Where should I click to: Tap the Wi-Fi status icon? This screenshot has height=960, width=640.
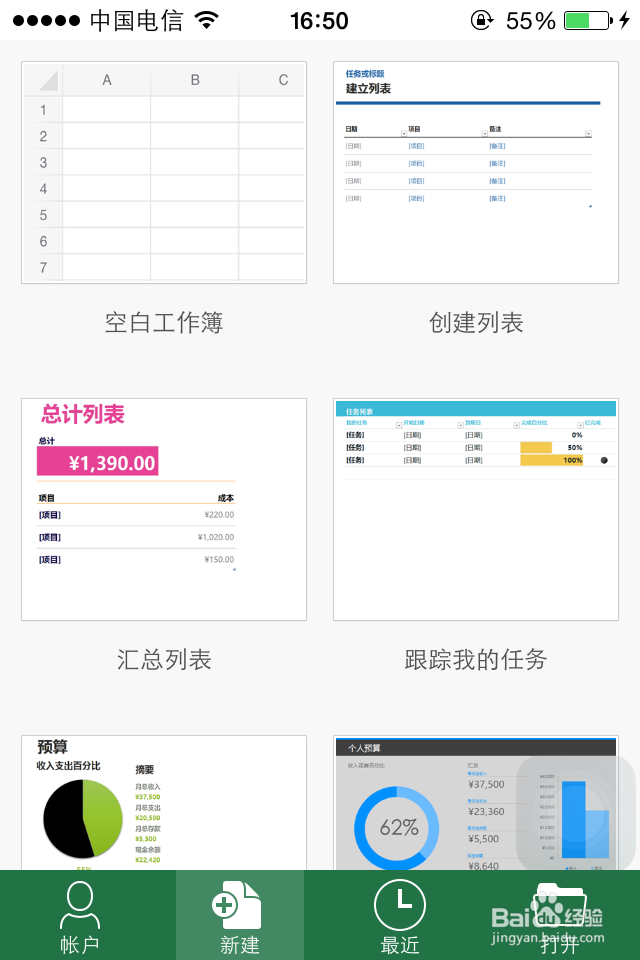coord(207,20)
